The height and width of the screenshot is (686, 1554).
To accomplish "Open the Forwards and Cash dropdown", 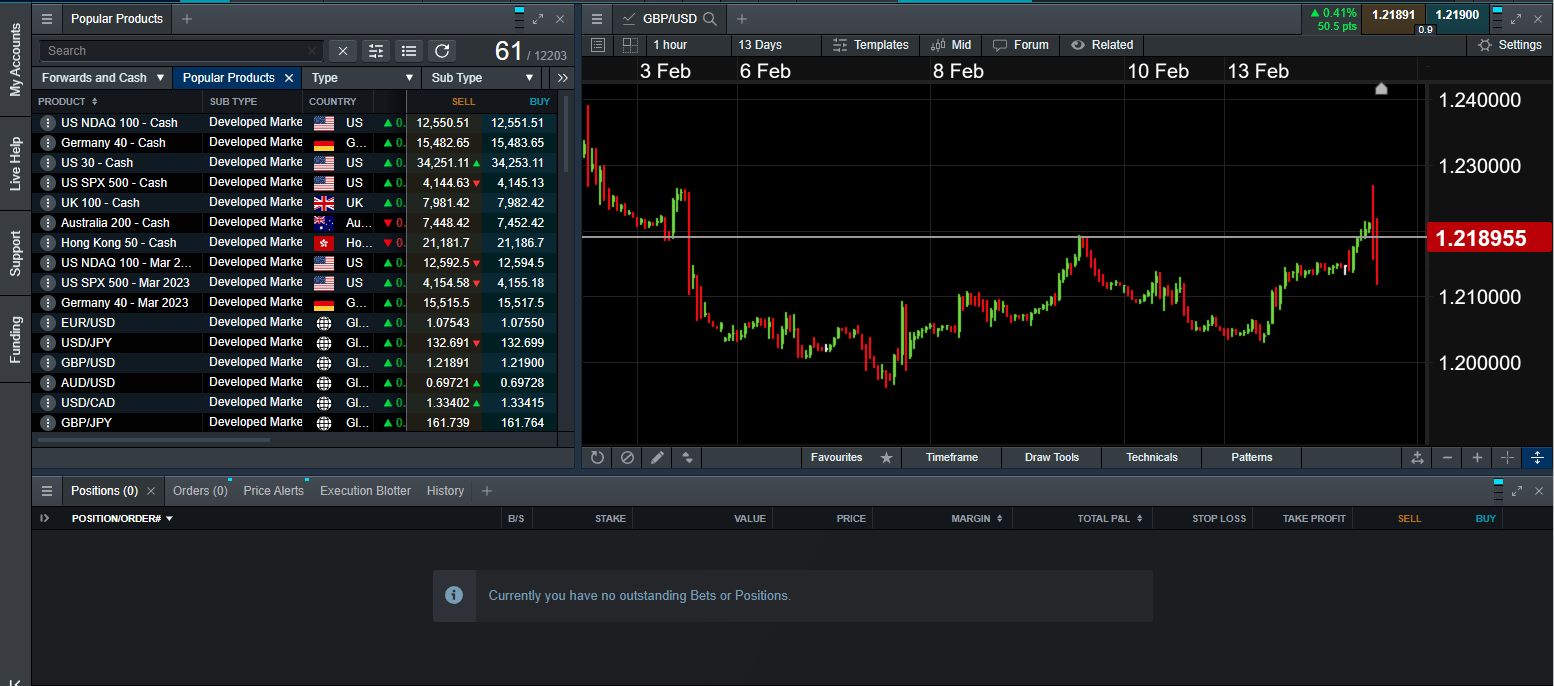I will click(102, 78).
